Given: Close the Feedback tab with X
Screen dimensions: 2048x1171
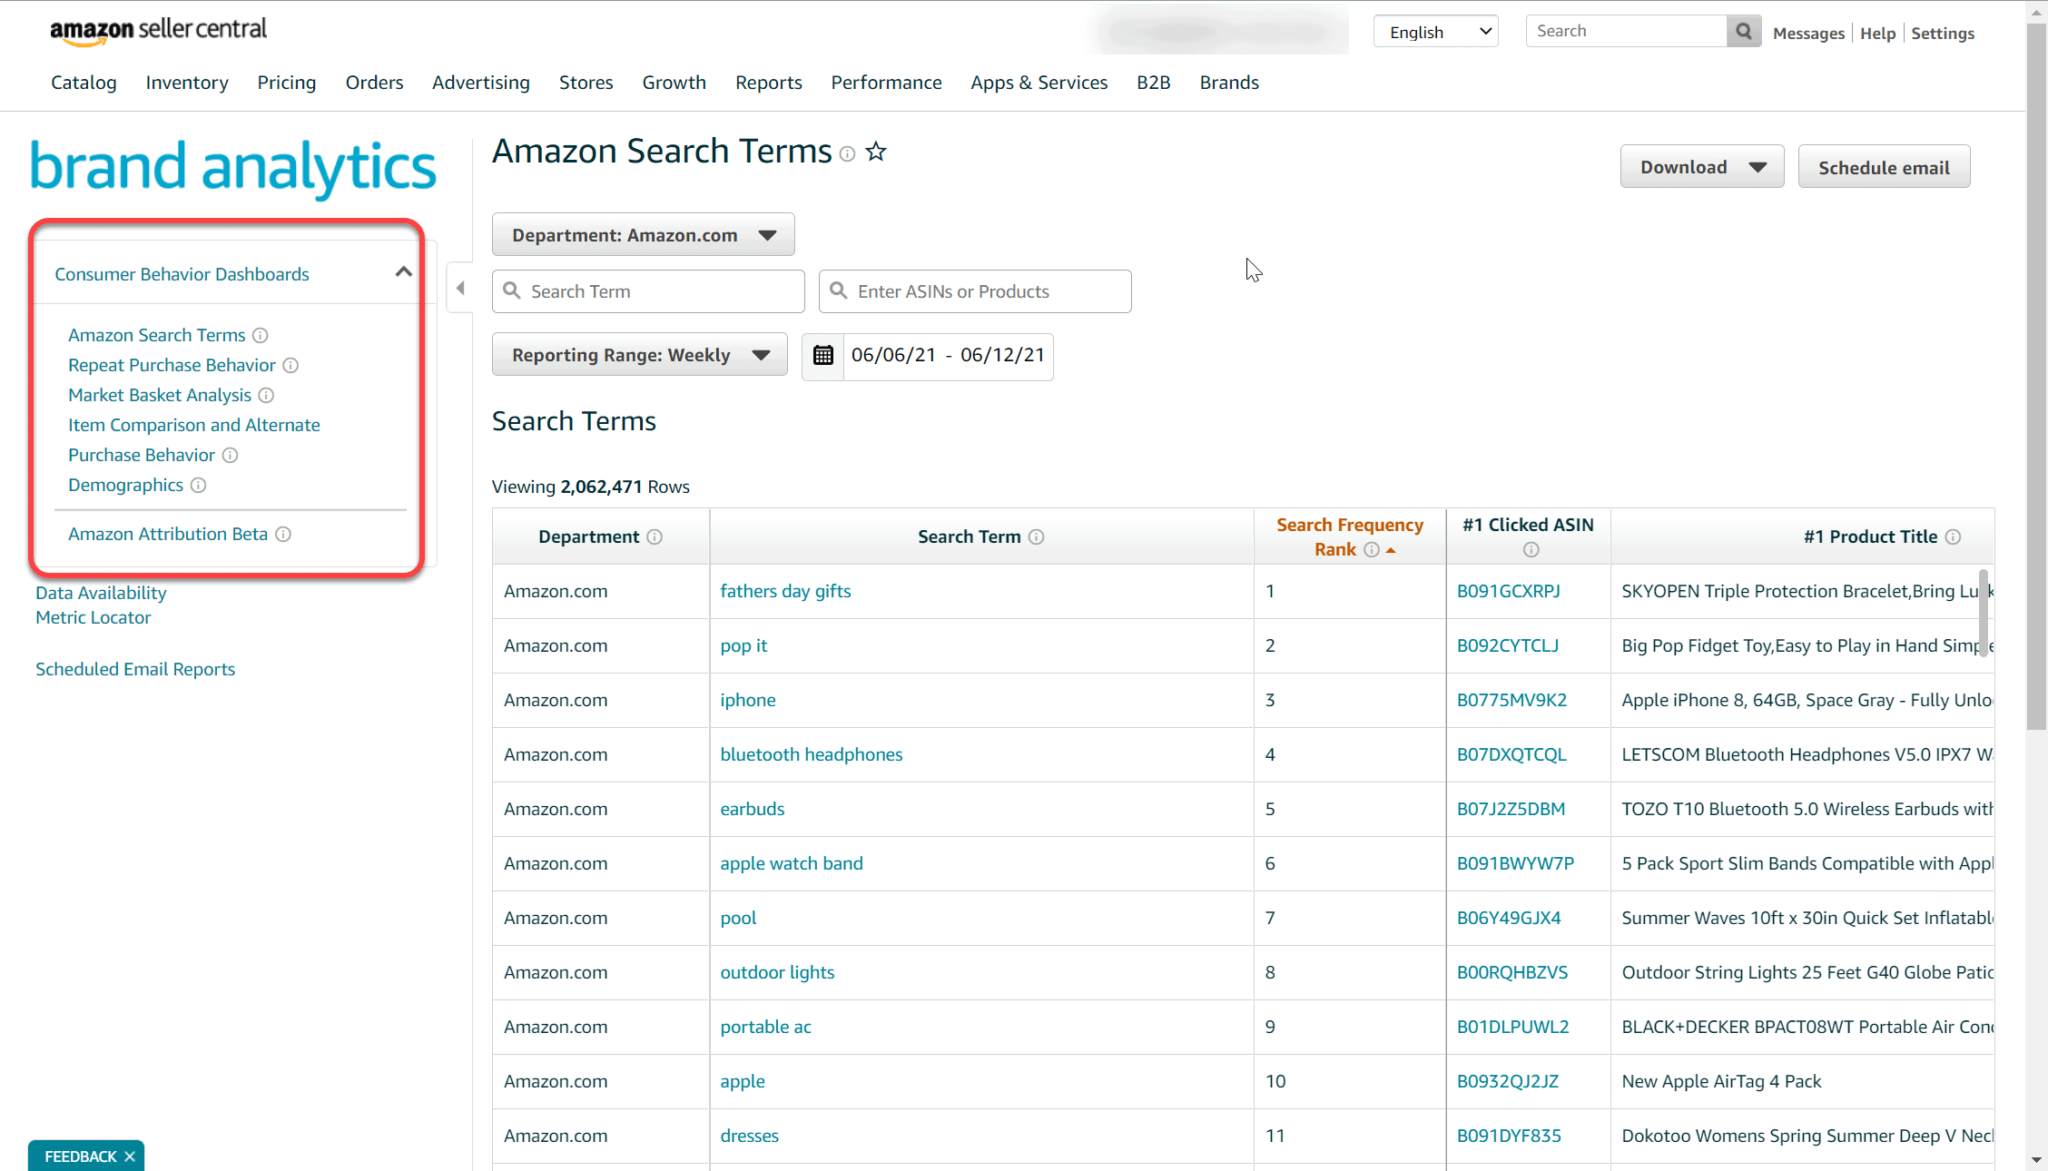Looking at the screenshot, I should [129, 1156].
